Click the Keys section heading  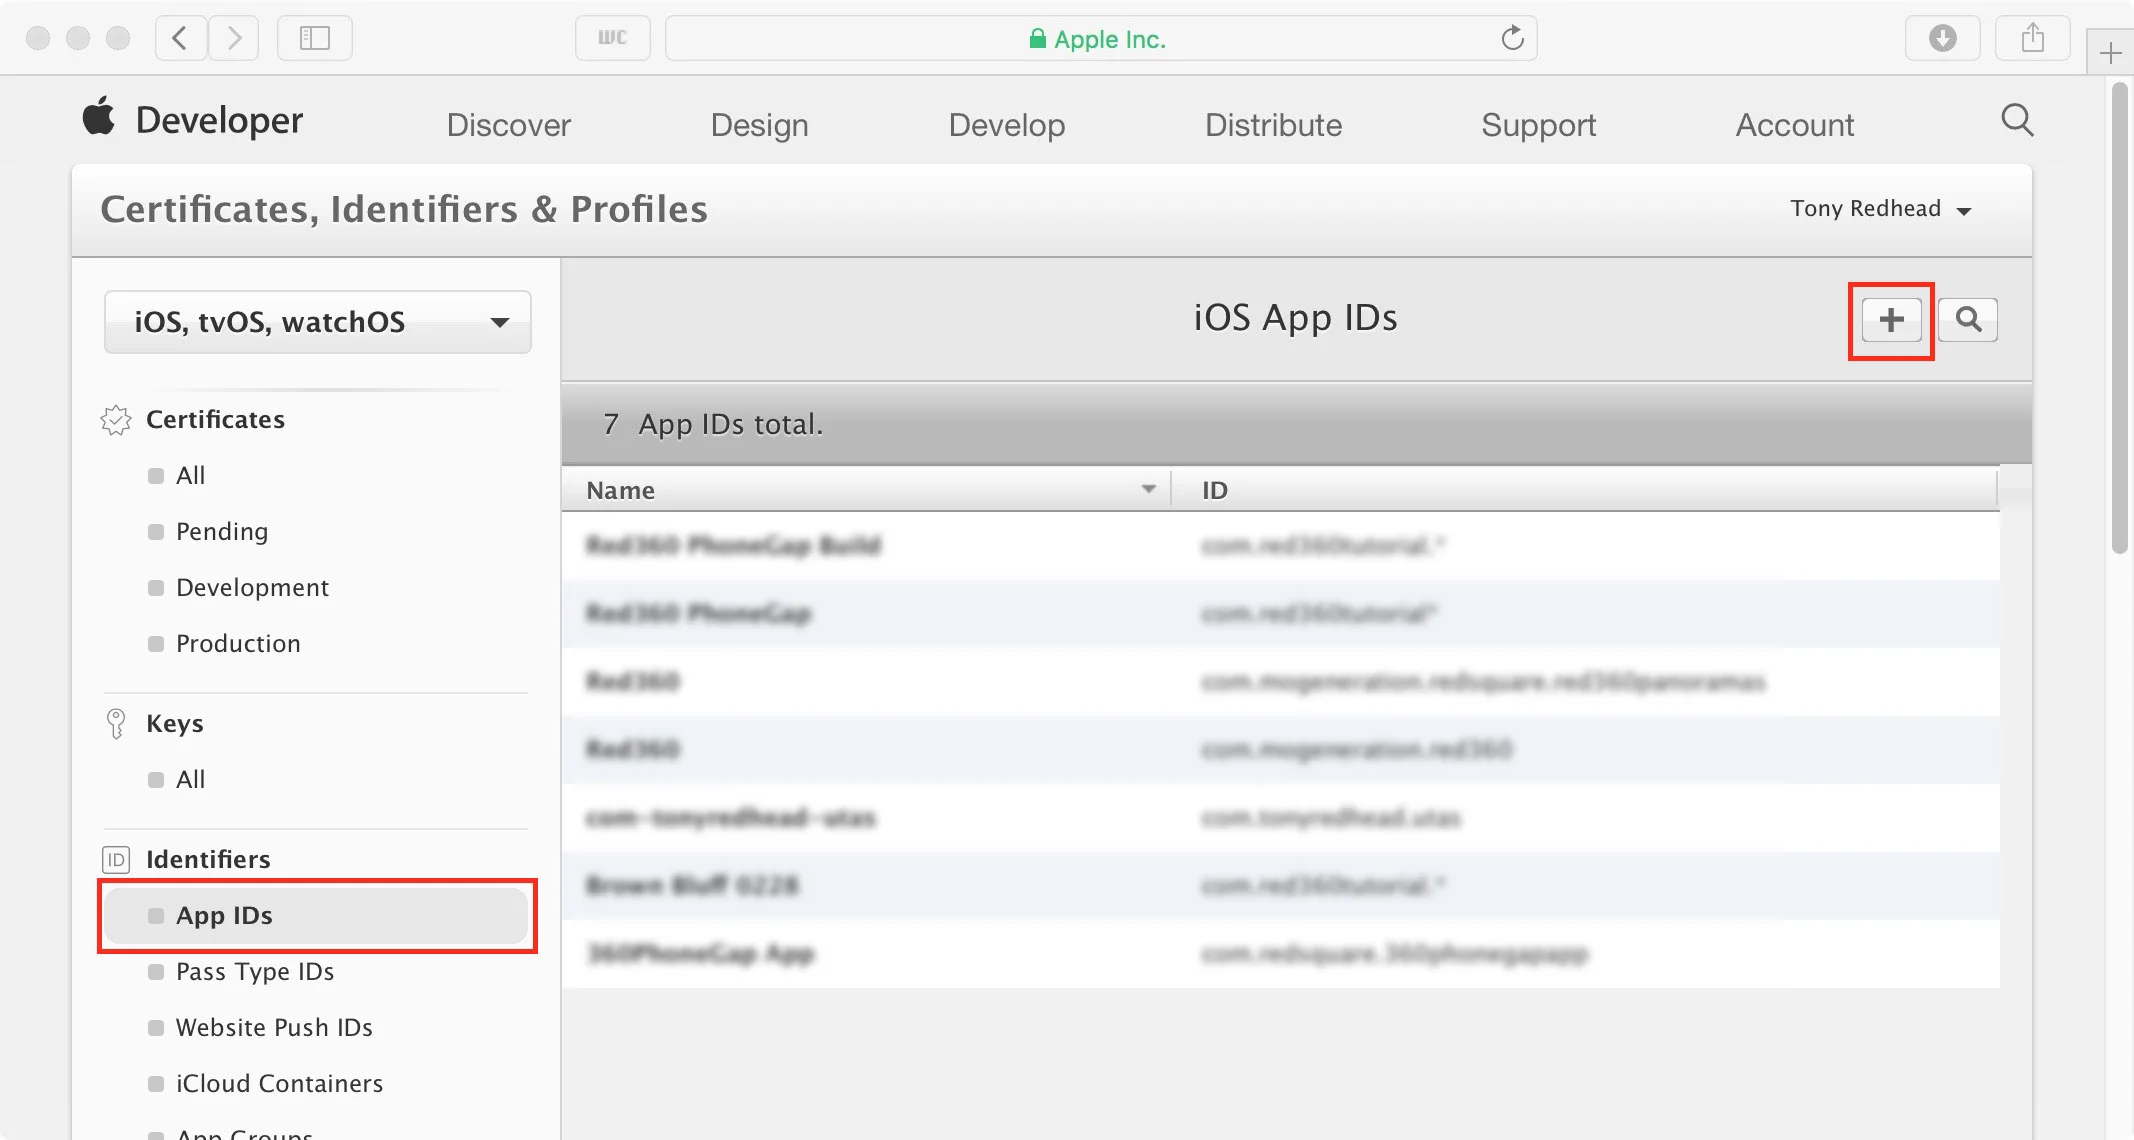point(174,724)
